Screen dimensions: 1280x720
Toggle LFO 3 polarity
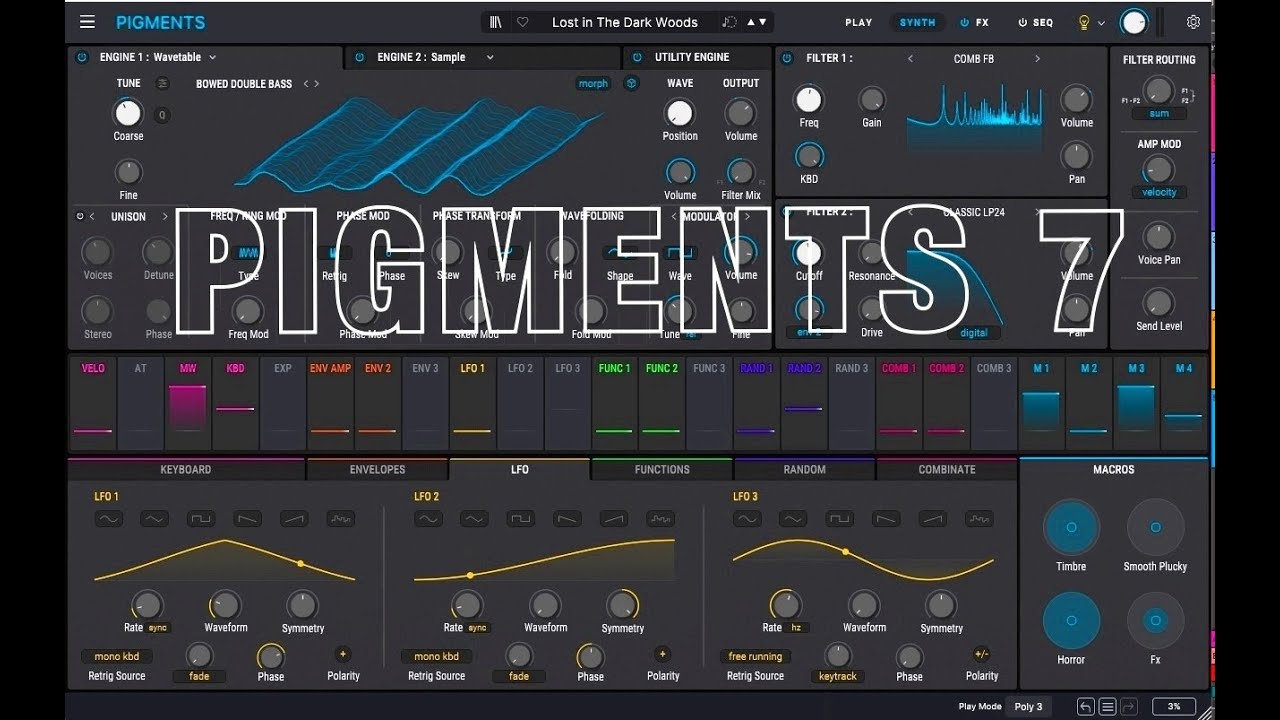coord(981,655)
